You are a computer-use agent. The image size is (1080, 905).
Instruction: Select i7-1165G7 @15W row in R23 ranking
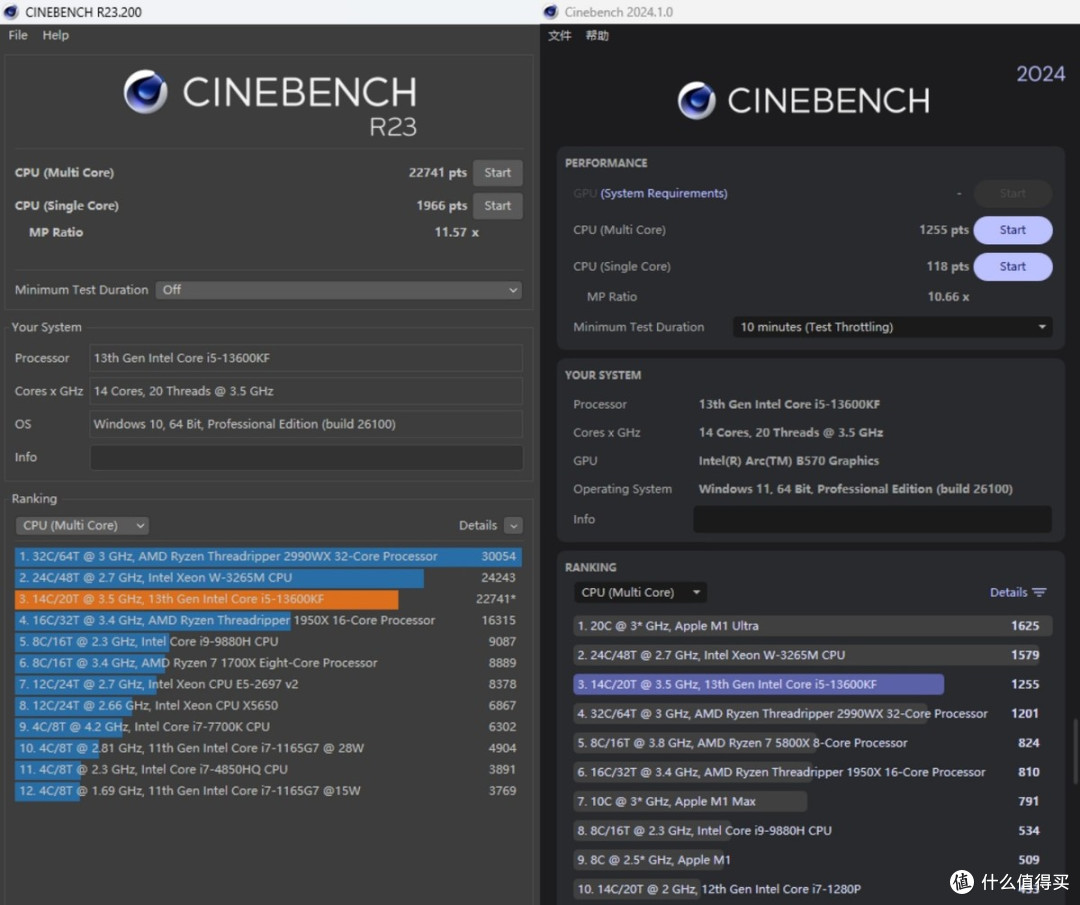[x=268, y=791]
